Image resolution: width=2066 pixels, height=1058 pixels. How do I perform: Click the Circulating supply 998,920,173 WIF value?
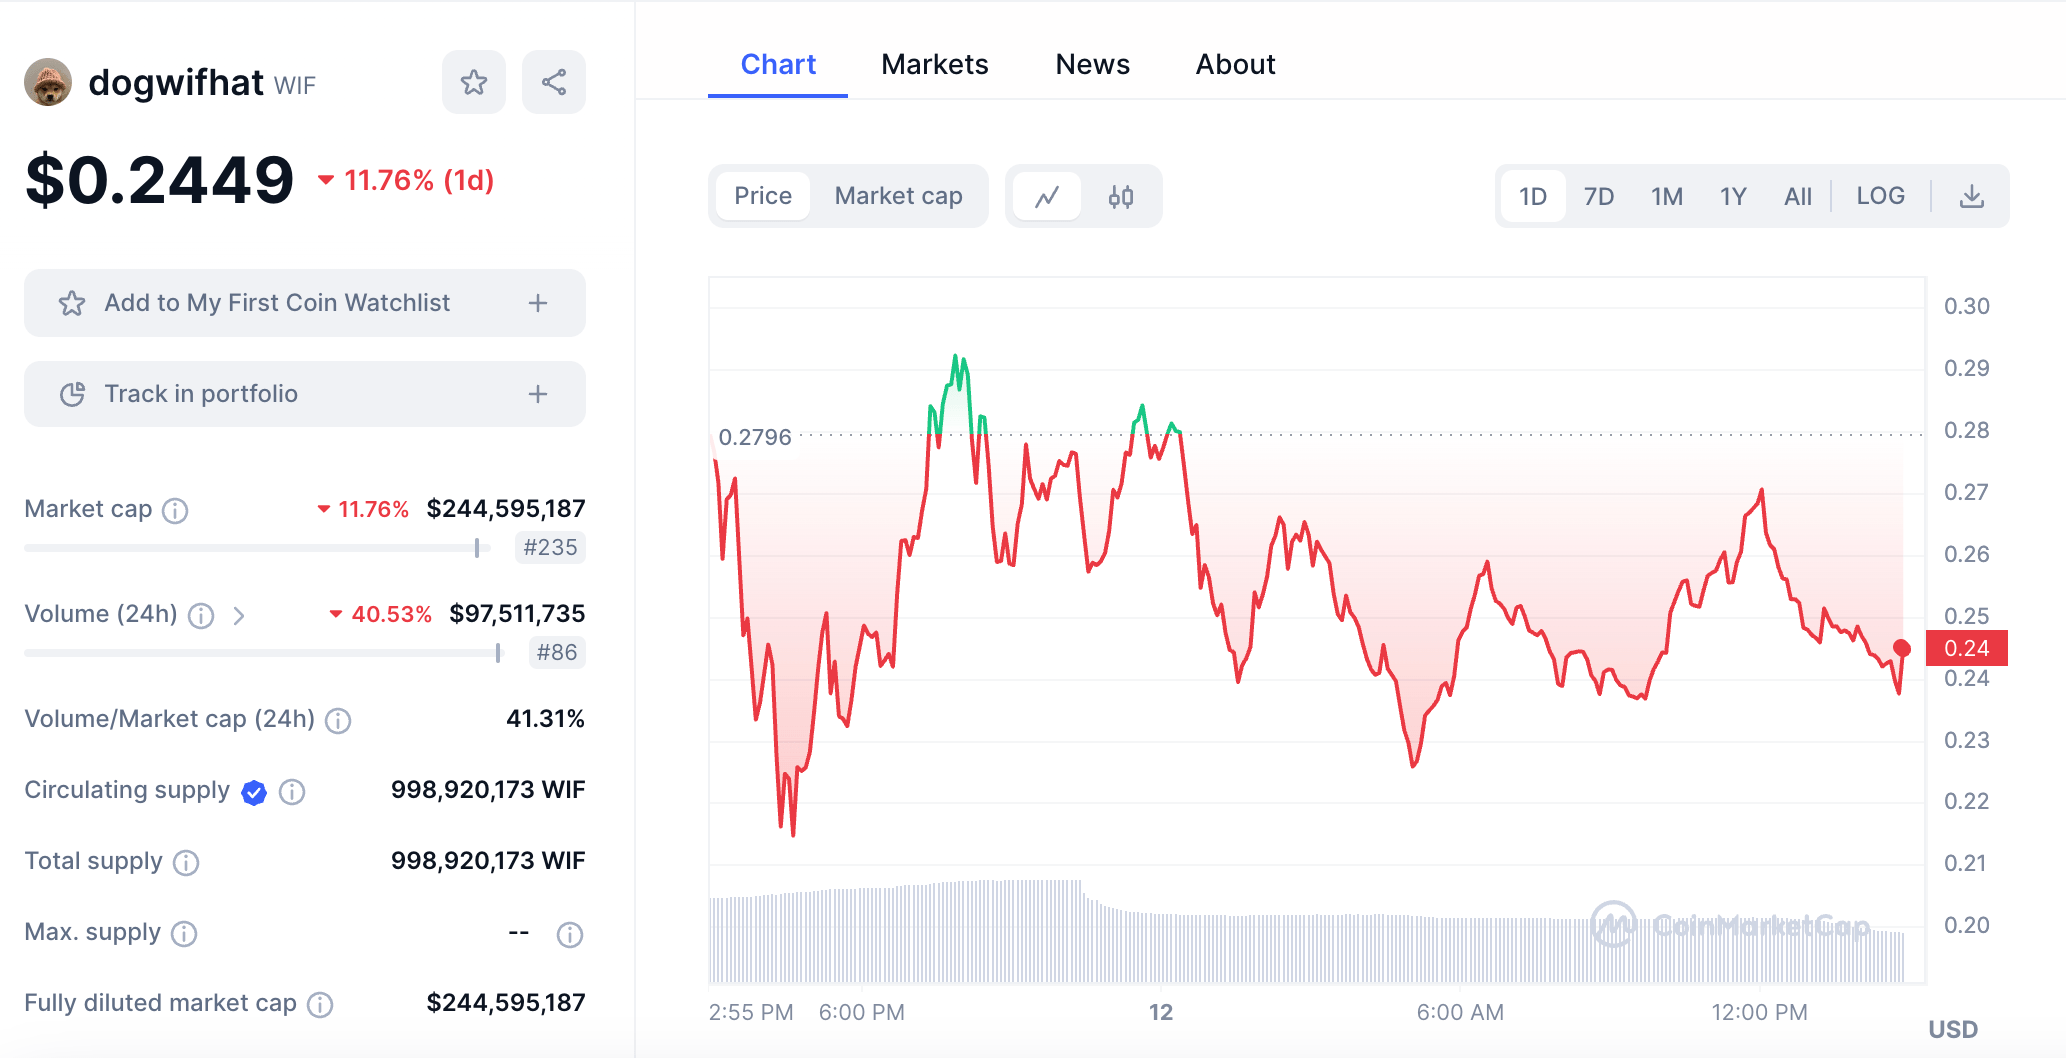click(488, 790)
